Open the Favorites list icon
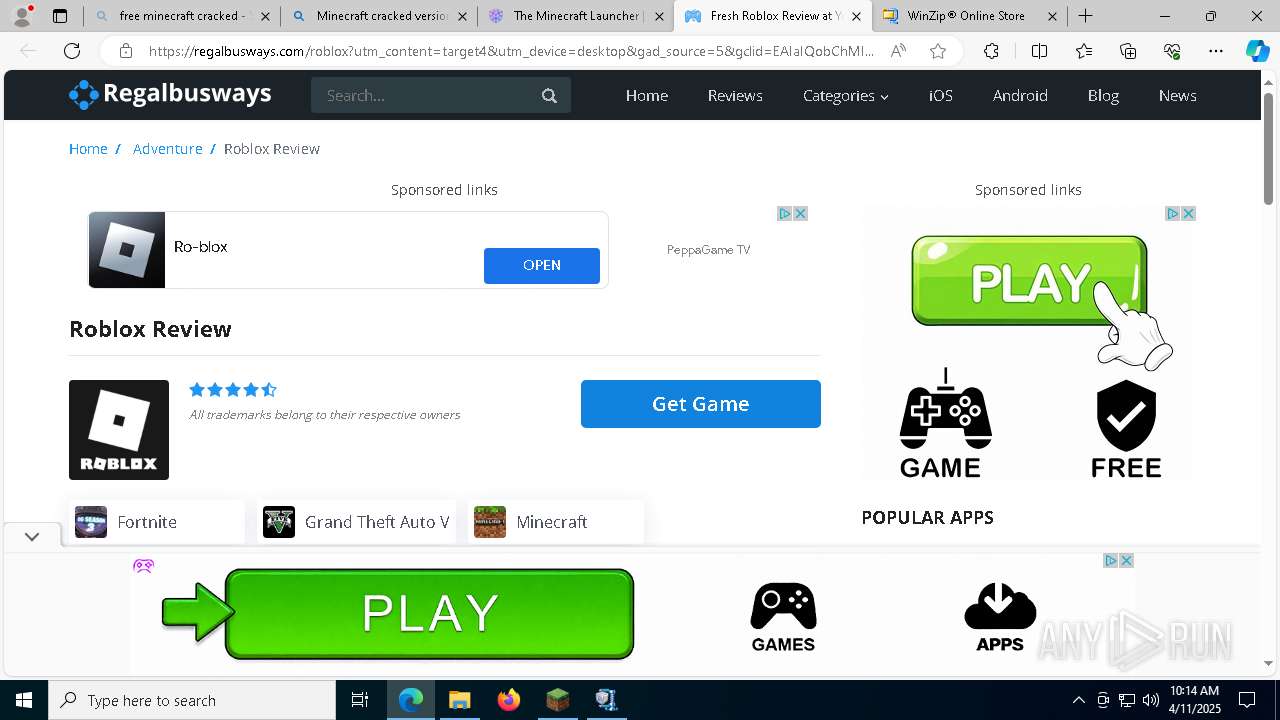 [1084, 51]
